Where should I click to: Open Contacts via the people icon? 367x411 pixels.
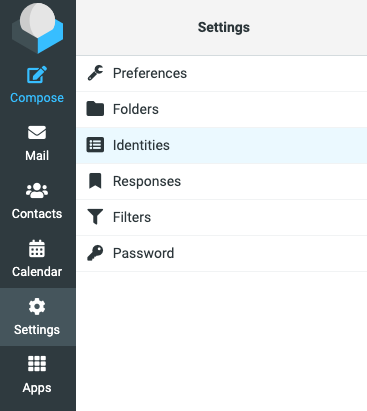37,190
